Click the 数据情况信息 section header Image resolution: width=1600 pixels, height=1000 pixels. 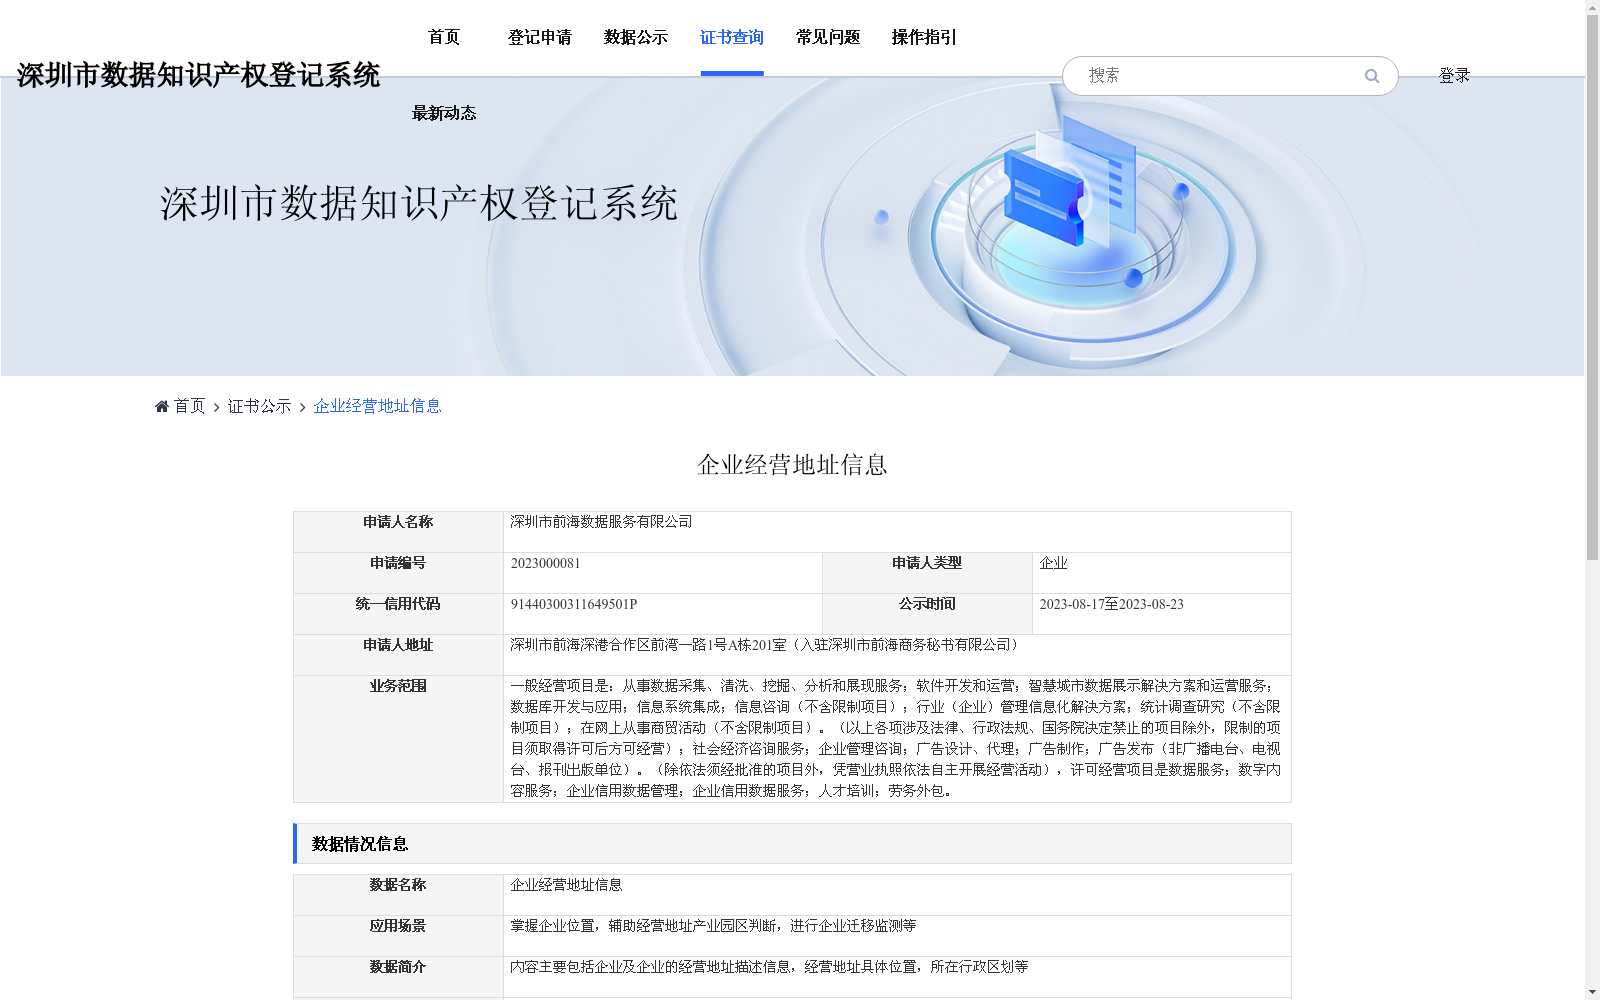coord(792,844)
